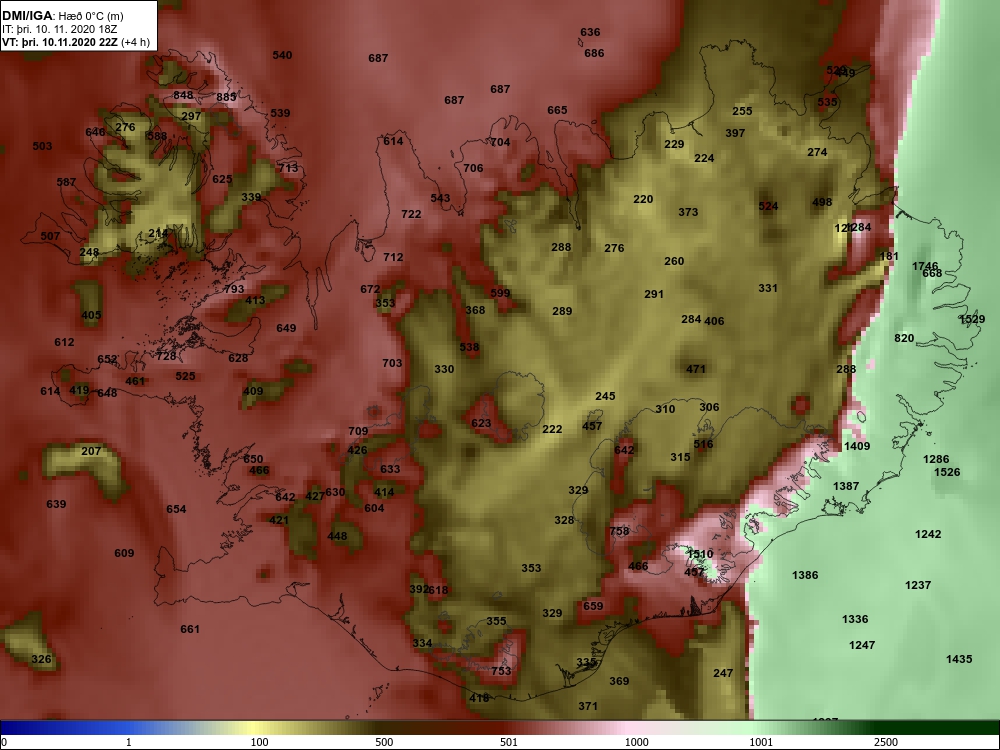Click the map value "713"
1000x750 pixels.
click(288, 168)
